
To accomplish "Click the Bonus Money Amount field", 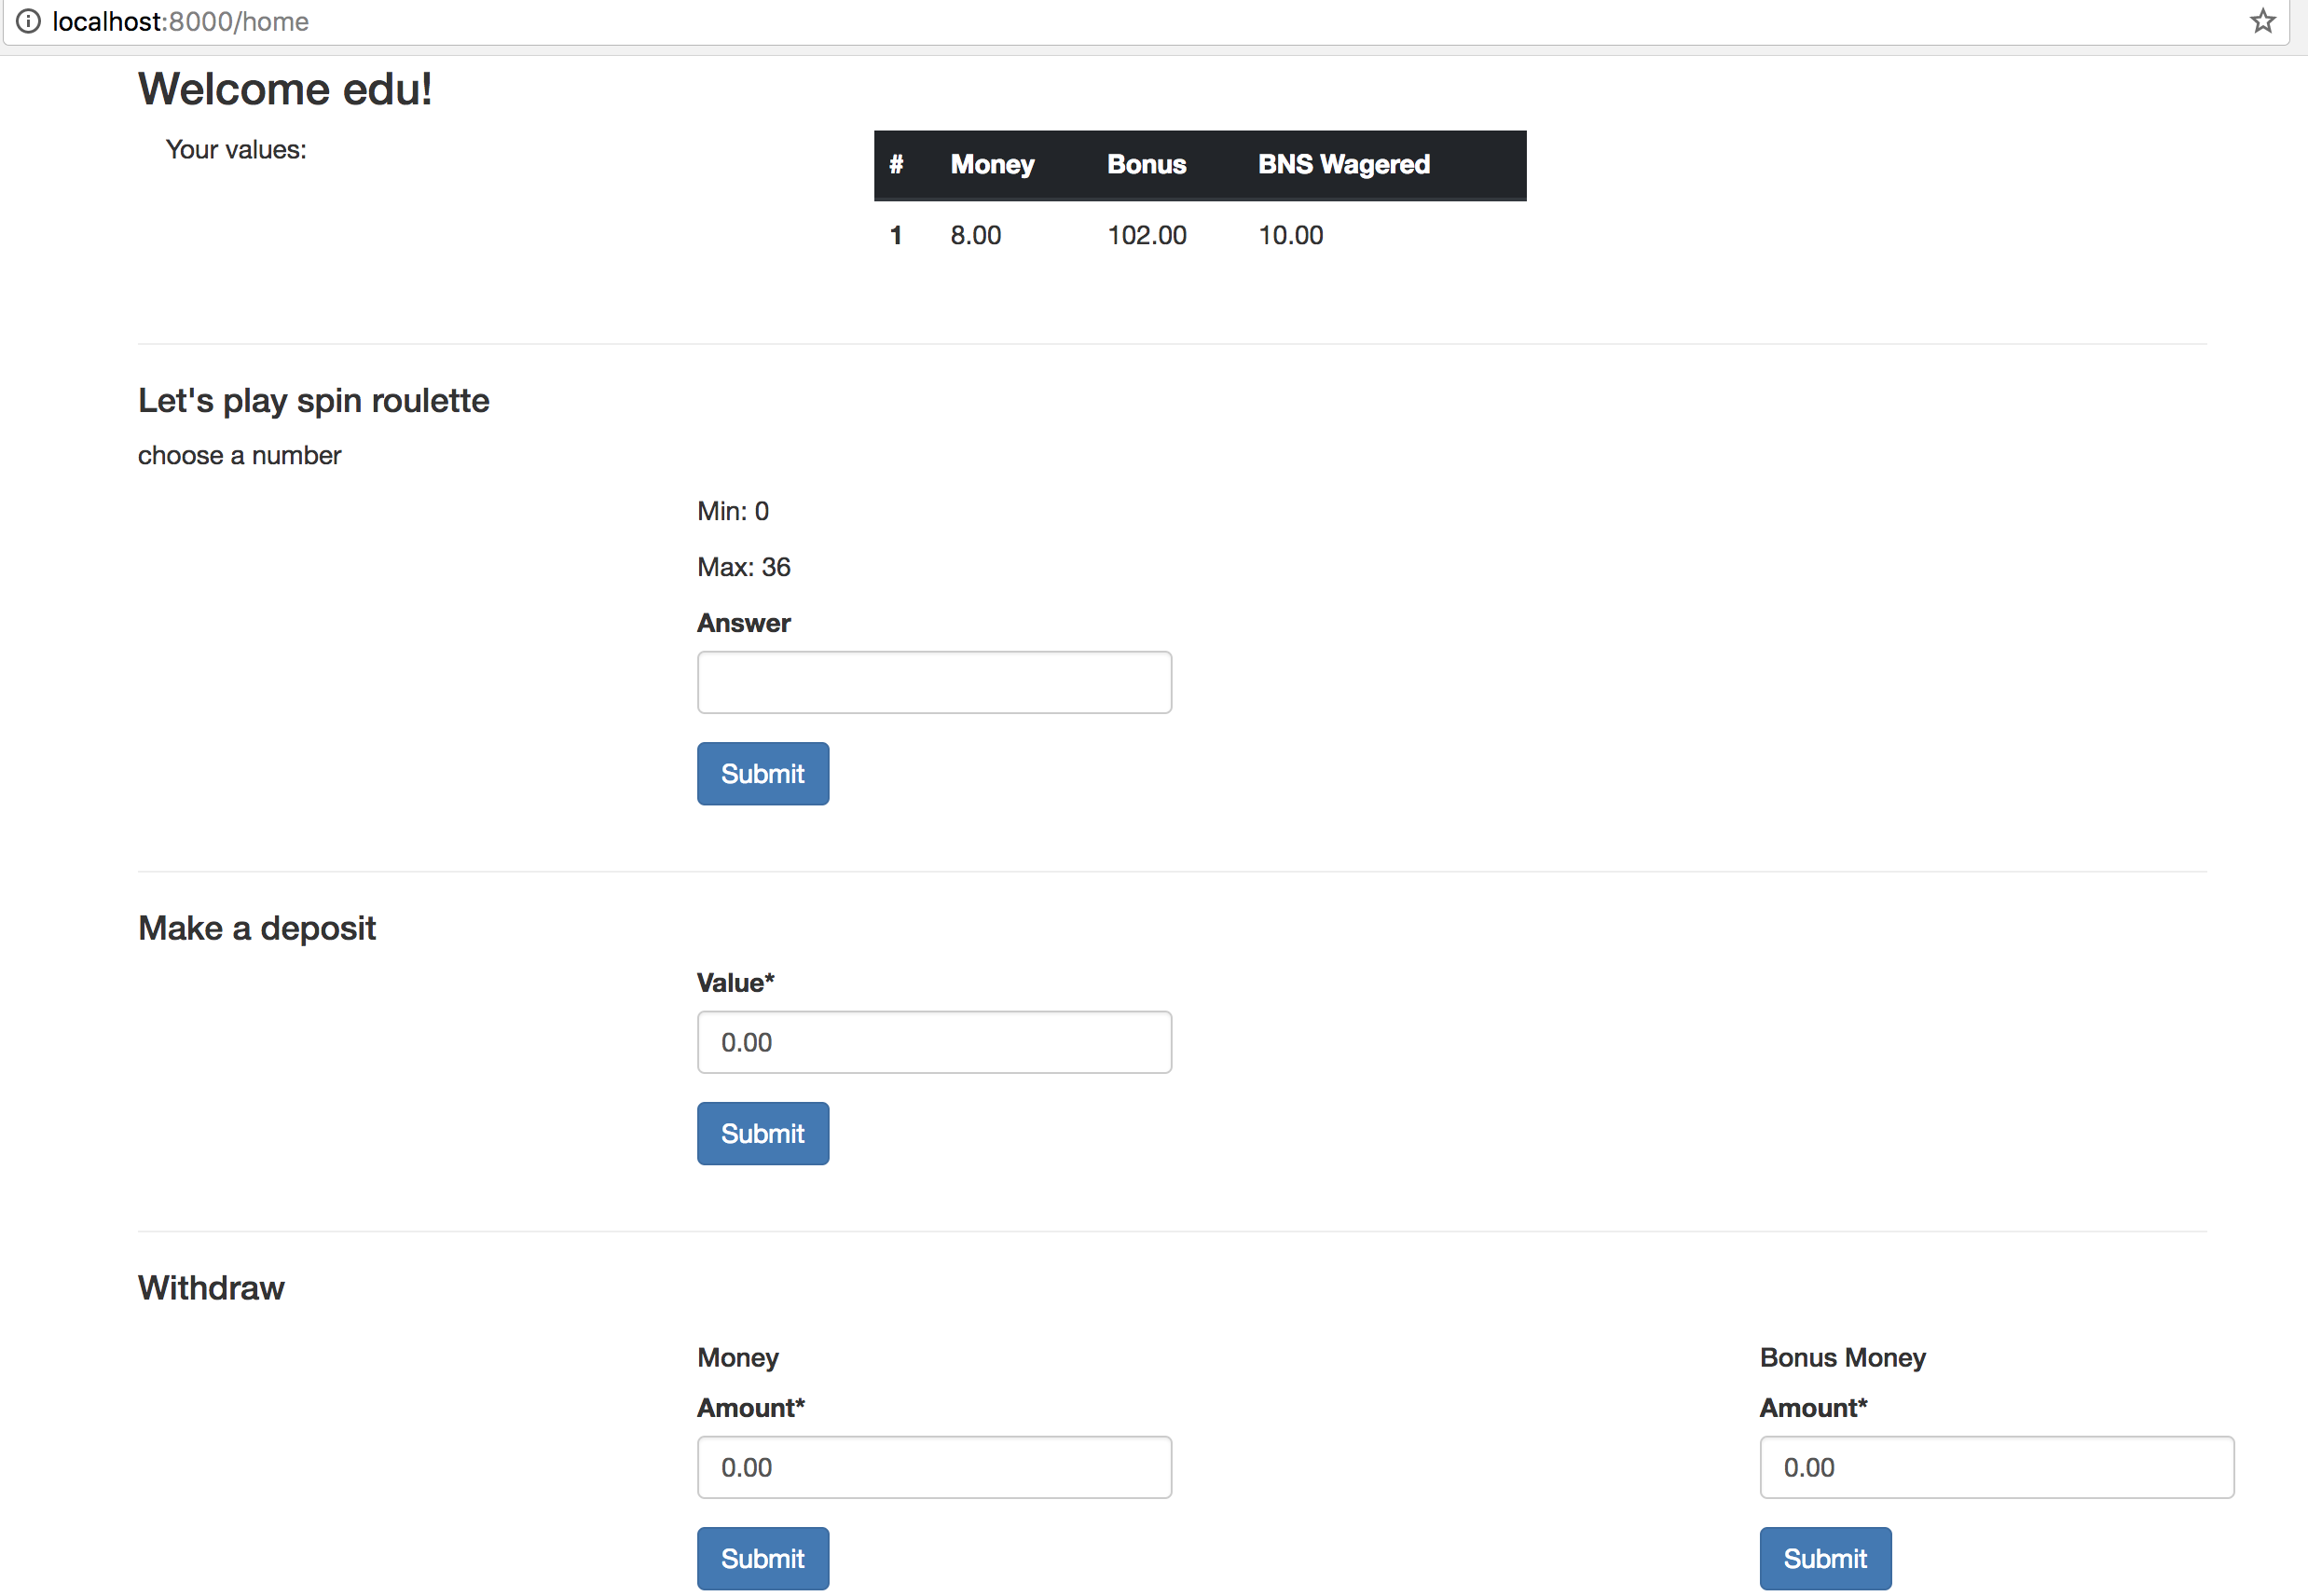I will click(x=1995, y=1467).
